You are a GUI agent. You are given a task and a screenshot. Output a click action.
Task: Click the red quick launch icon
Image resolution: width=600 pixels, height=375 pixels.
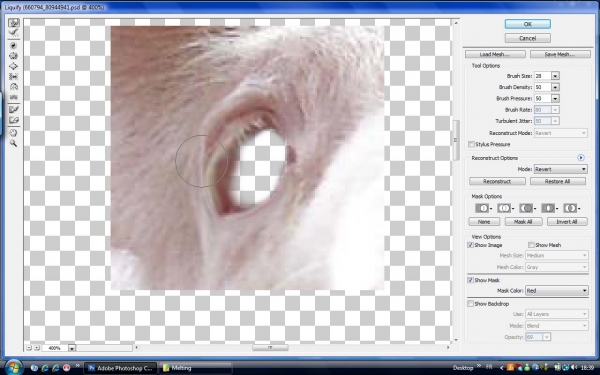tap(66, 368)
